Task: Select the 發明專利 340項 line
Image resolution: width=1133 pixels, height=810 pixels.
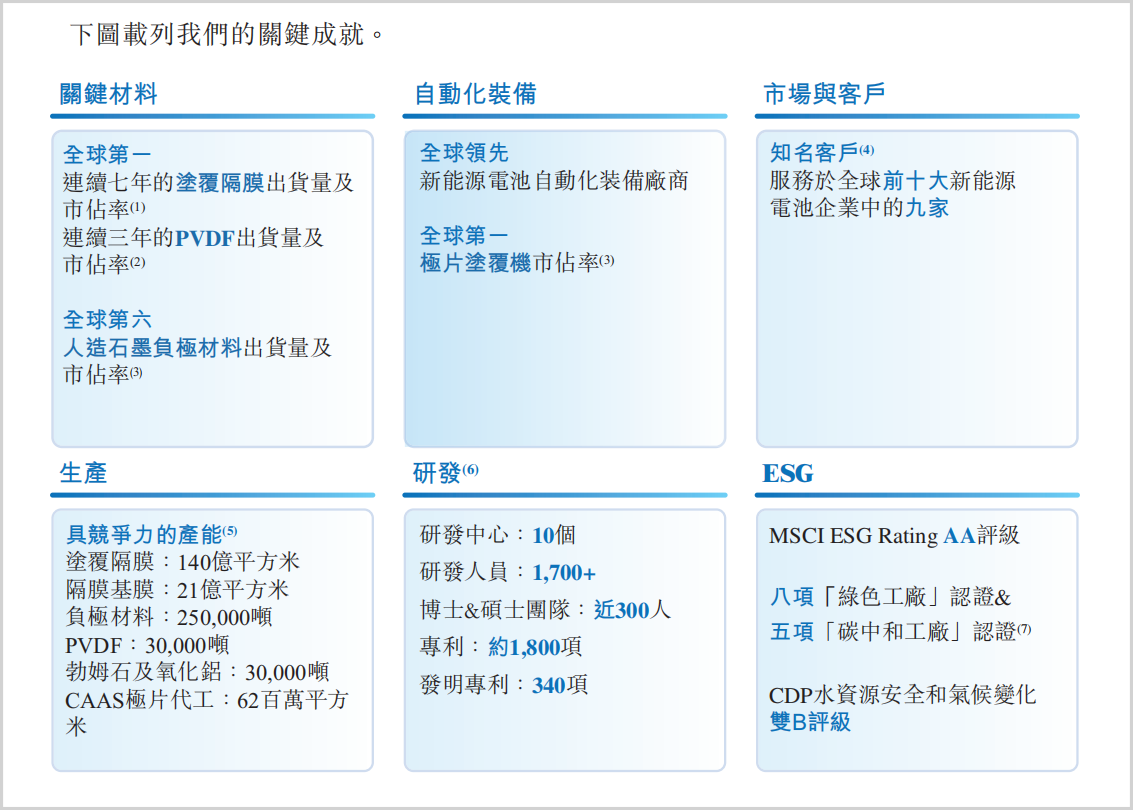Action: 504,685
